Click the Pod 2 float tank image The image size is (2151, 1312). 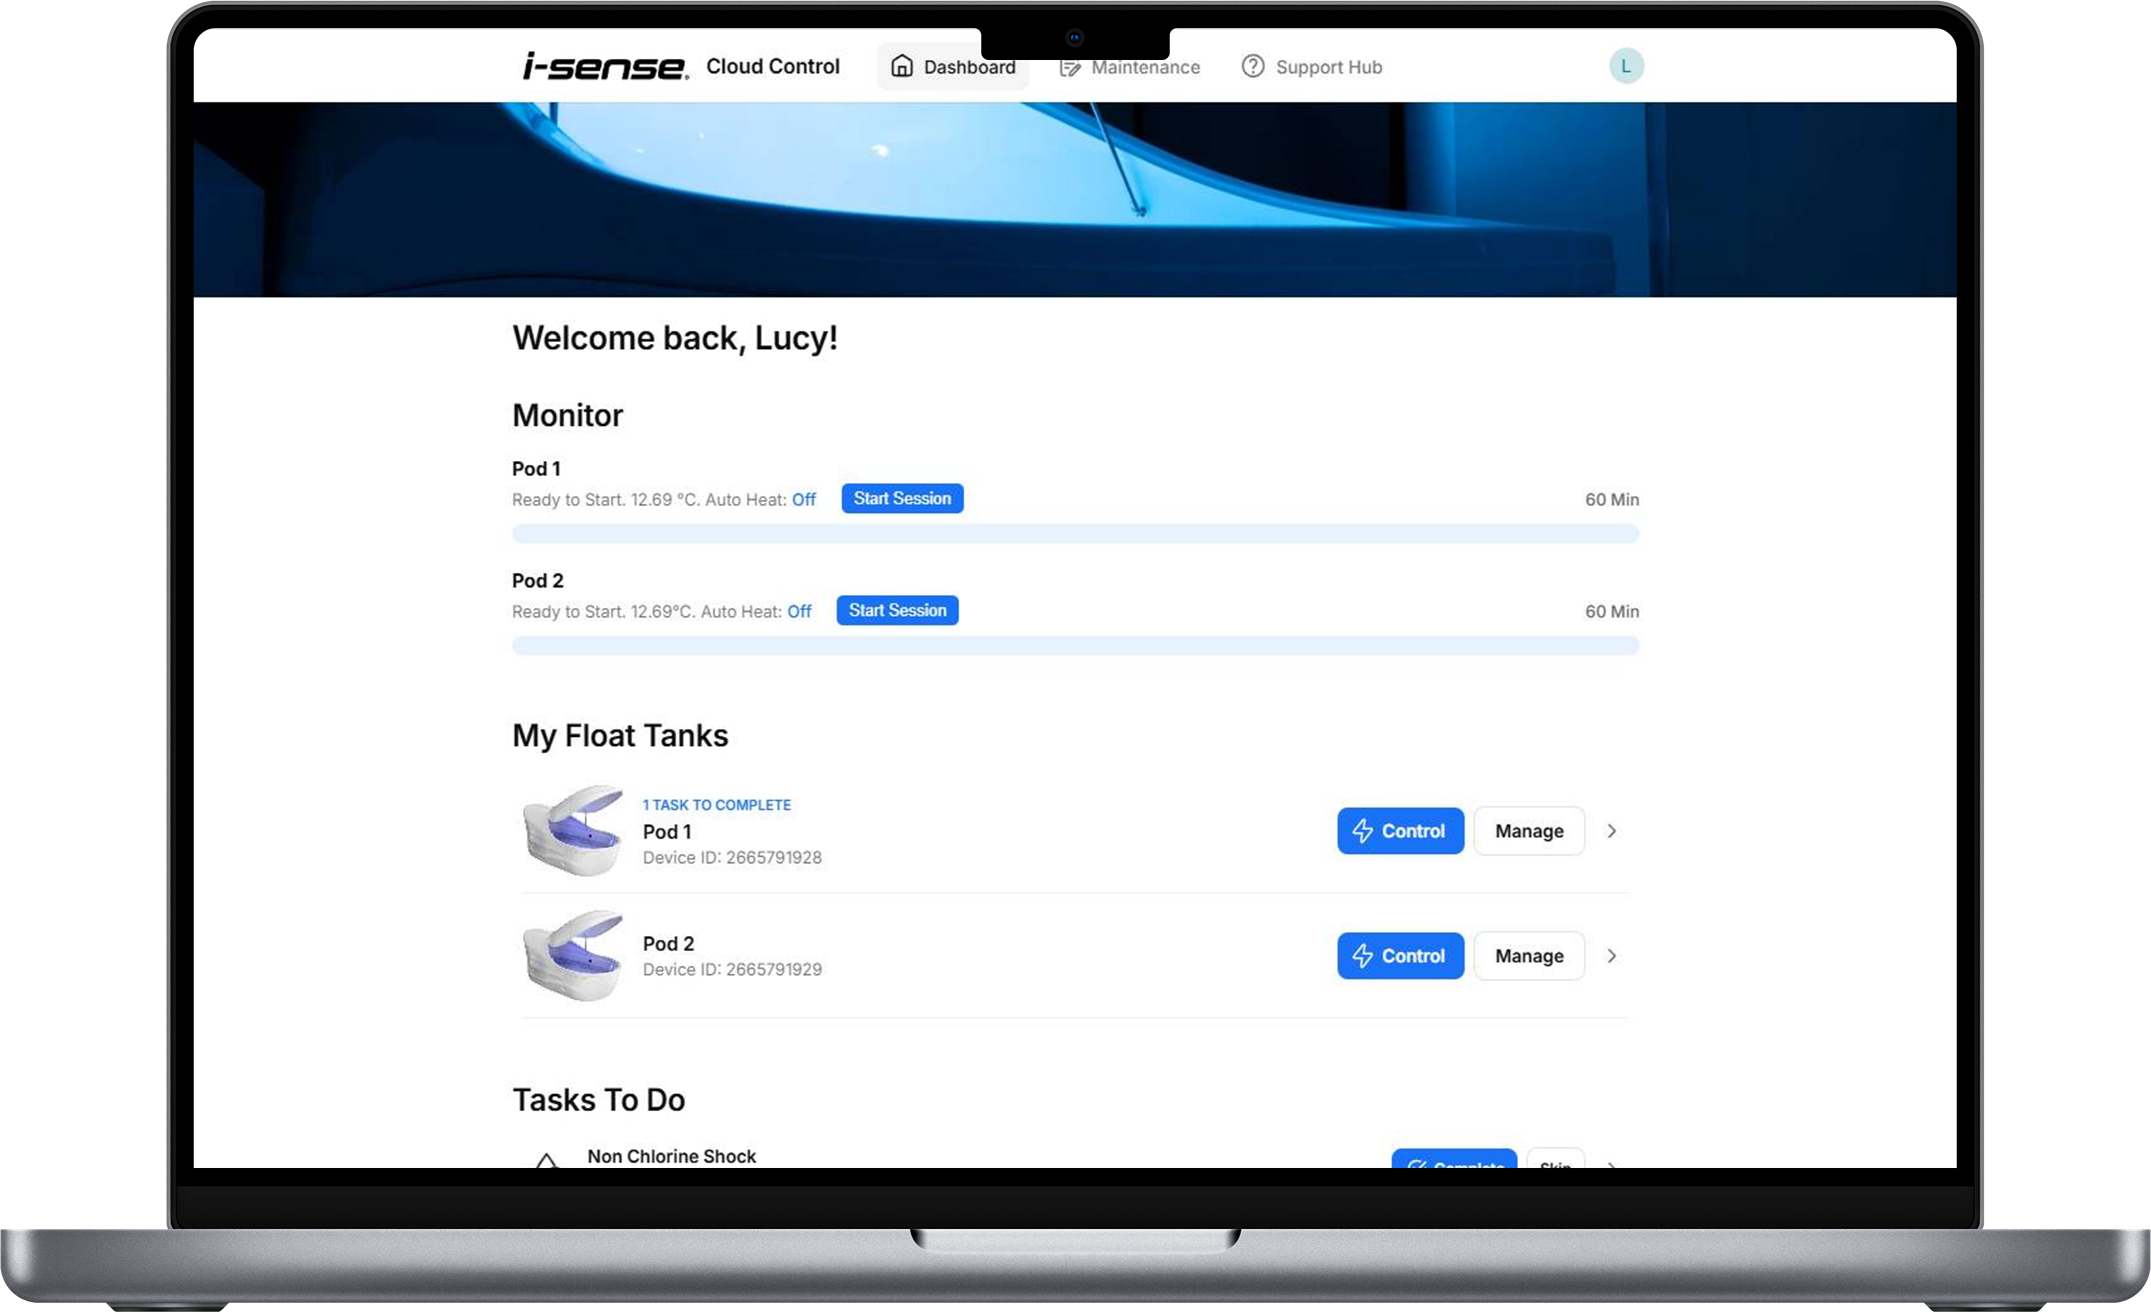pyautogui.click(x=573, y=955)
